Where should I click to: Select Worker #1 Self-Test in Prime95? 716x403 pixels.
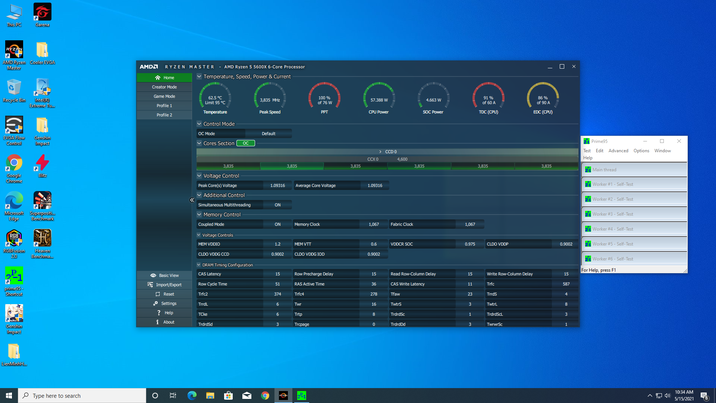(x=634, y=184)
